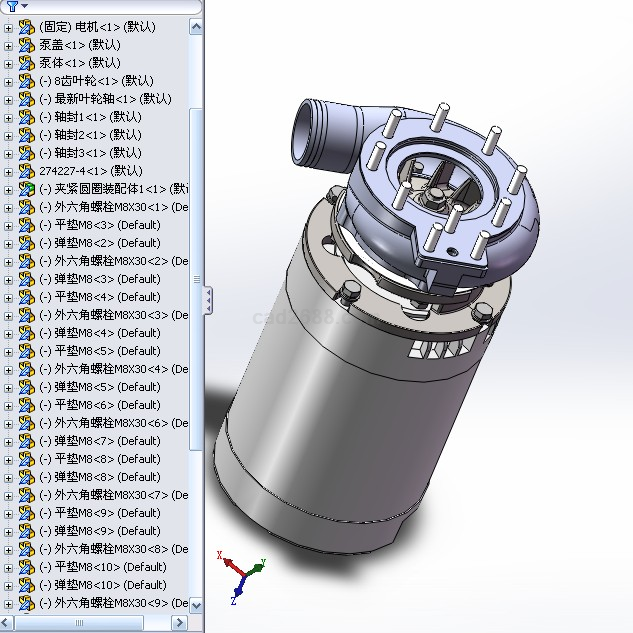Screen dimensions: 633x633
Task: Click the part icon next to 泵盖<1>
Action: [x=27, y=45]
